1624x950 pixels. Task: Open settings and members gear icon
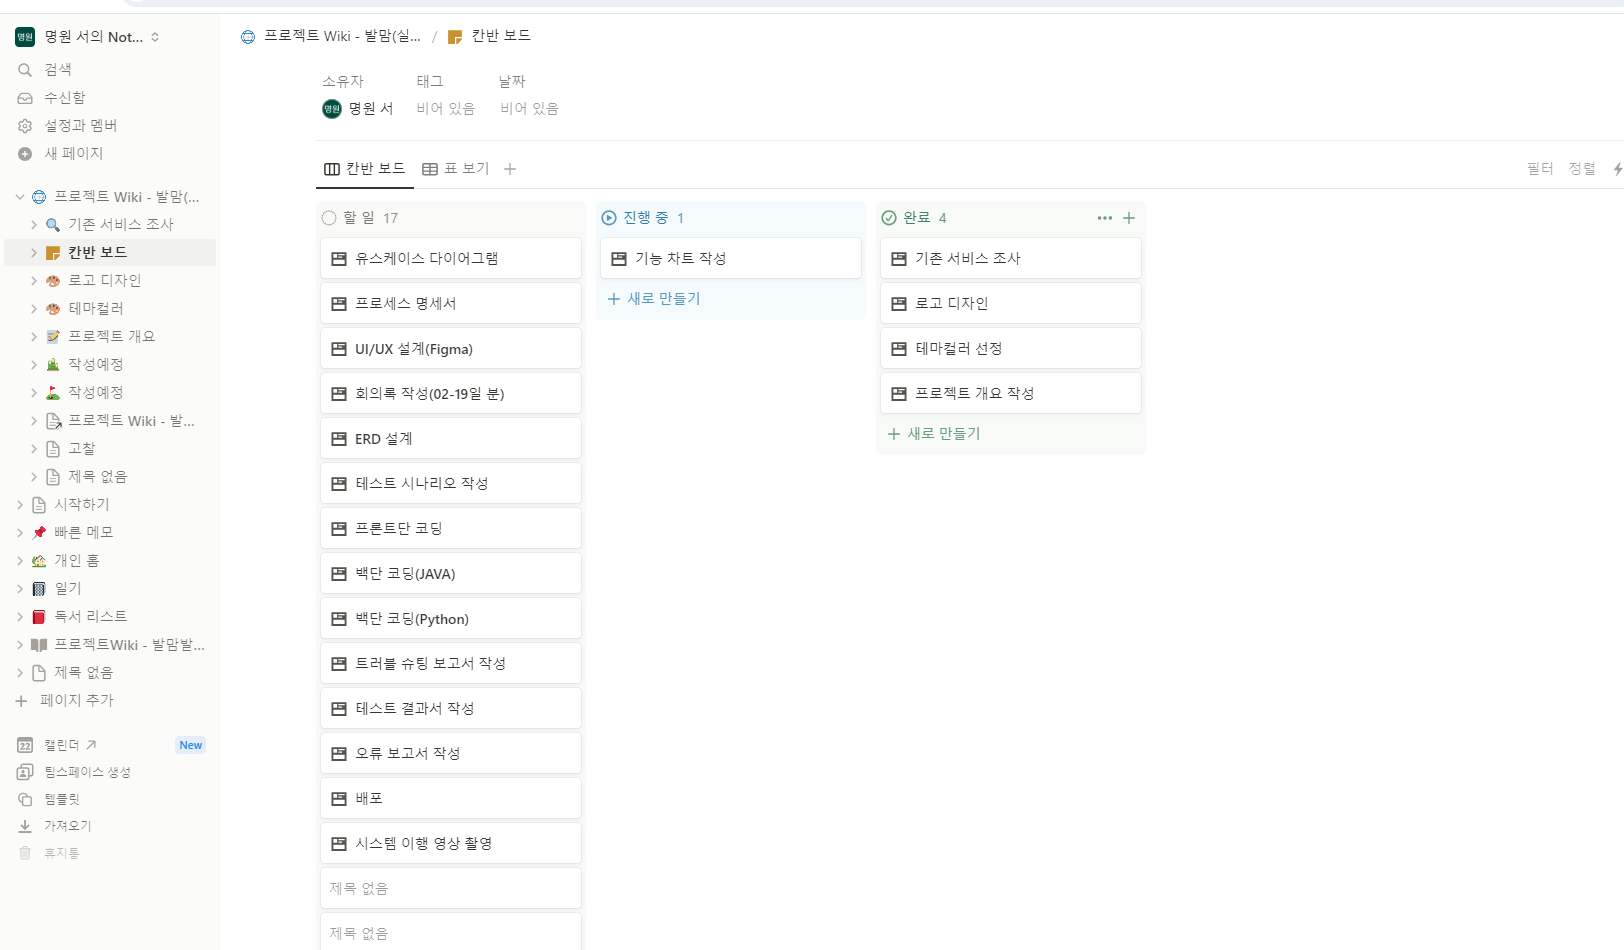click(x=25, y=126)
